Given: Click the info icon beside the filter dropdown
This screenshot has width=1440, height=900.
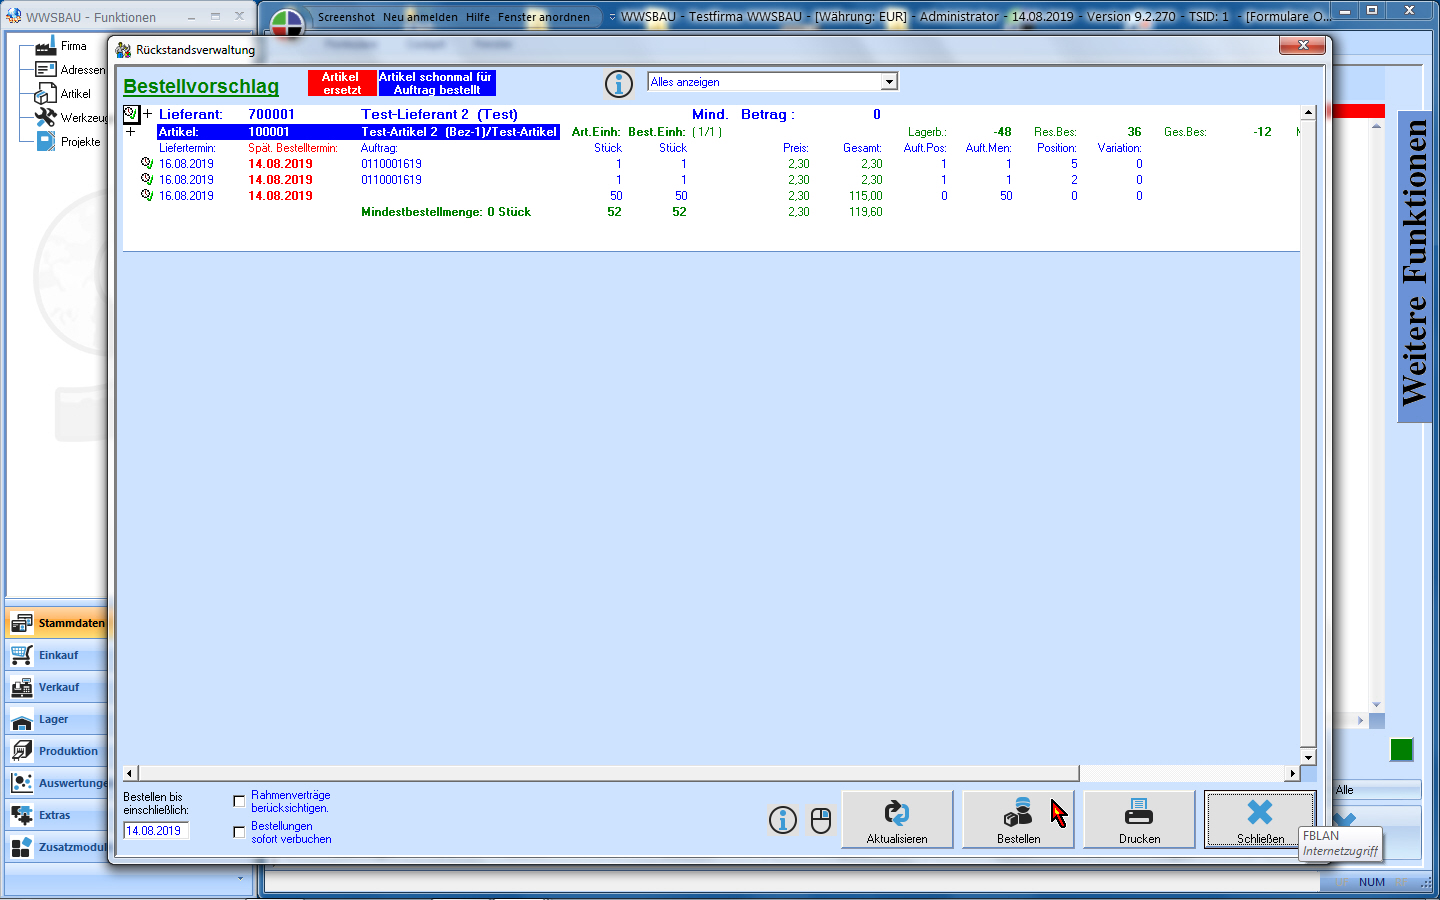Looking at the screenshot, I should pos(619,84).
